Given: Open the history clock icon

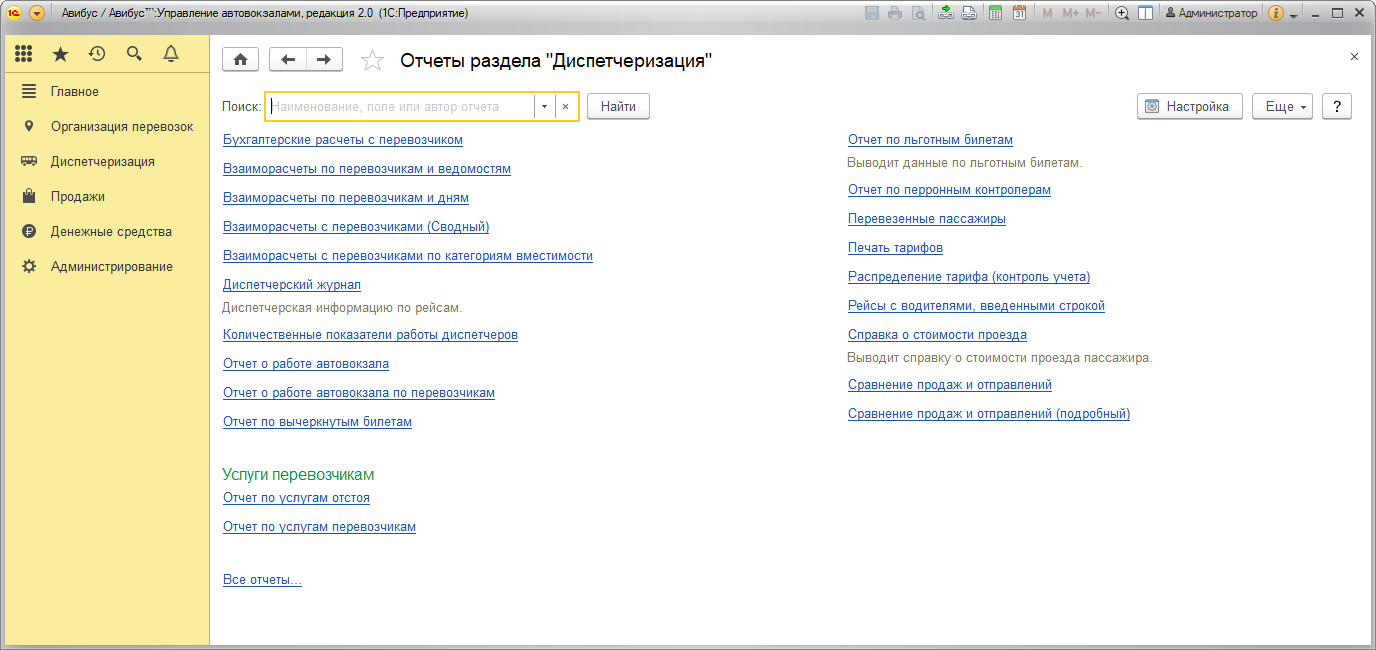Looking at the screenshot, I should point(97,54).
